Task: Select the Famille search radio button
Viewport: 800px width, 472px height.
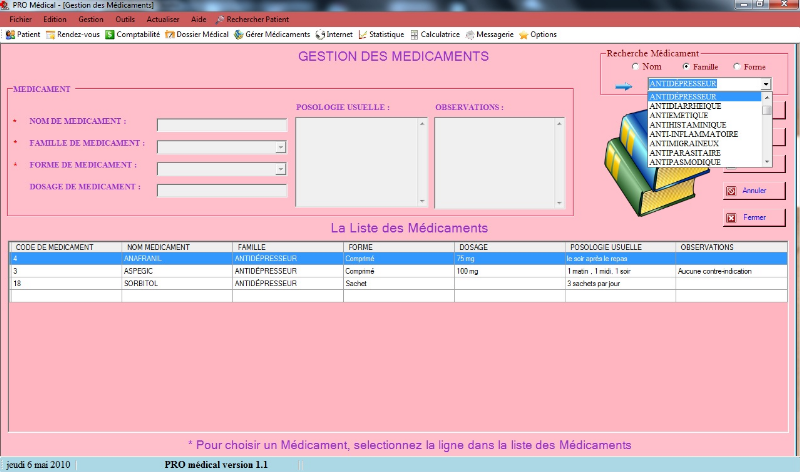Action: click(x=686, y=67)
